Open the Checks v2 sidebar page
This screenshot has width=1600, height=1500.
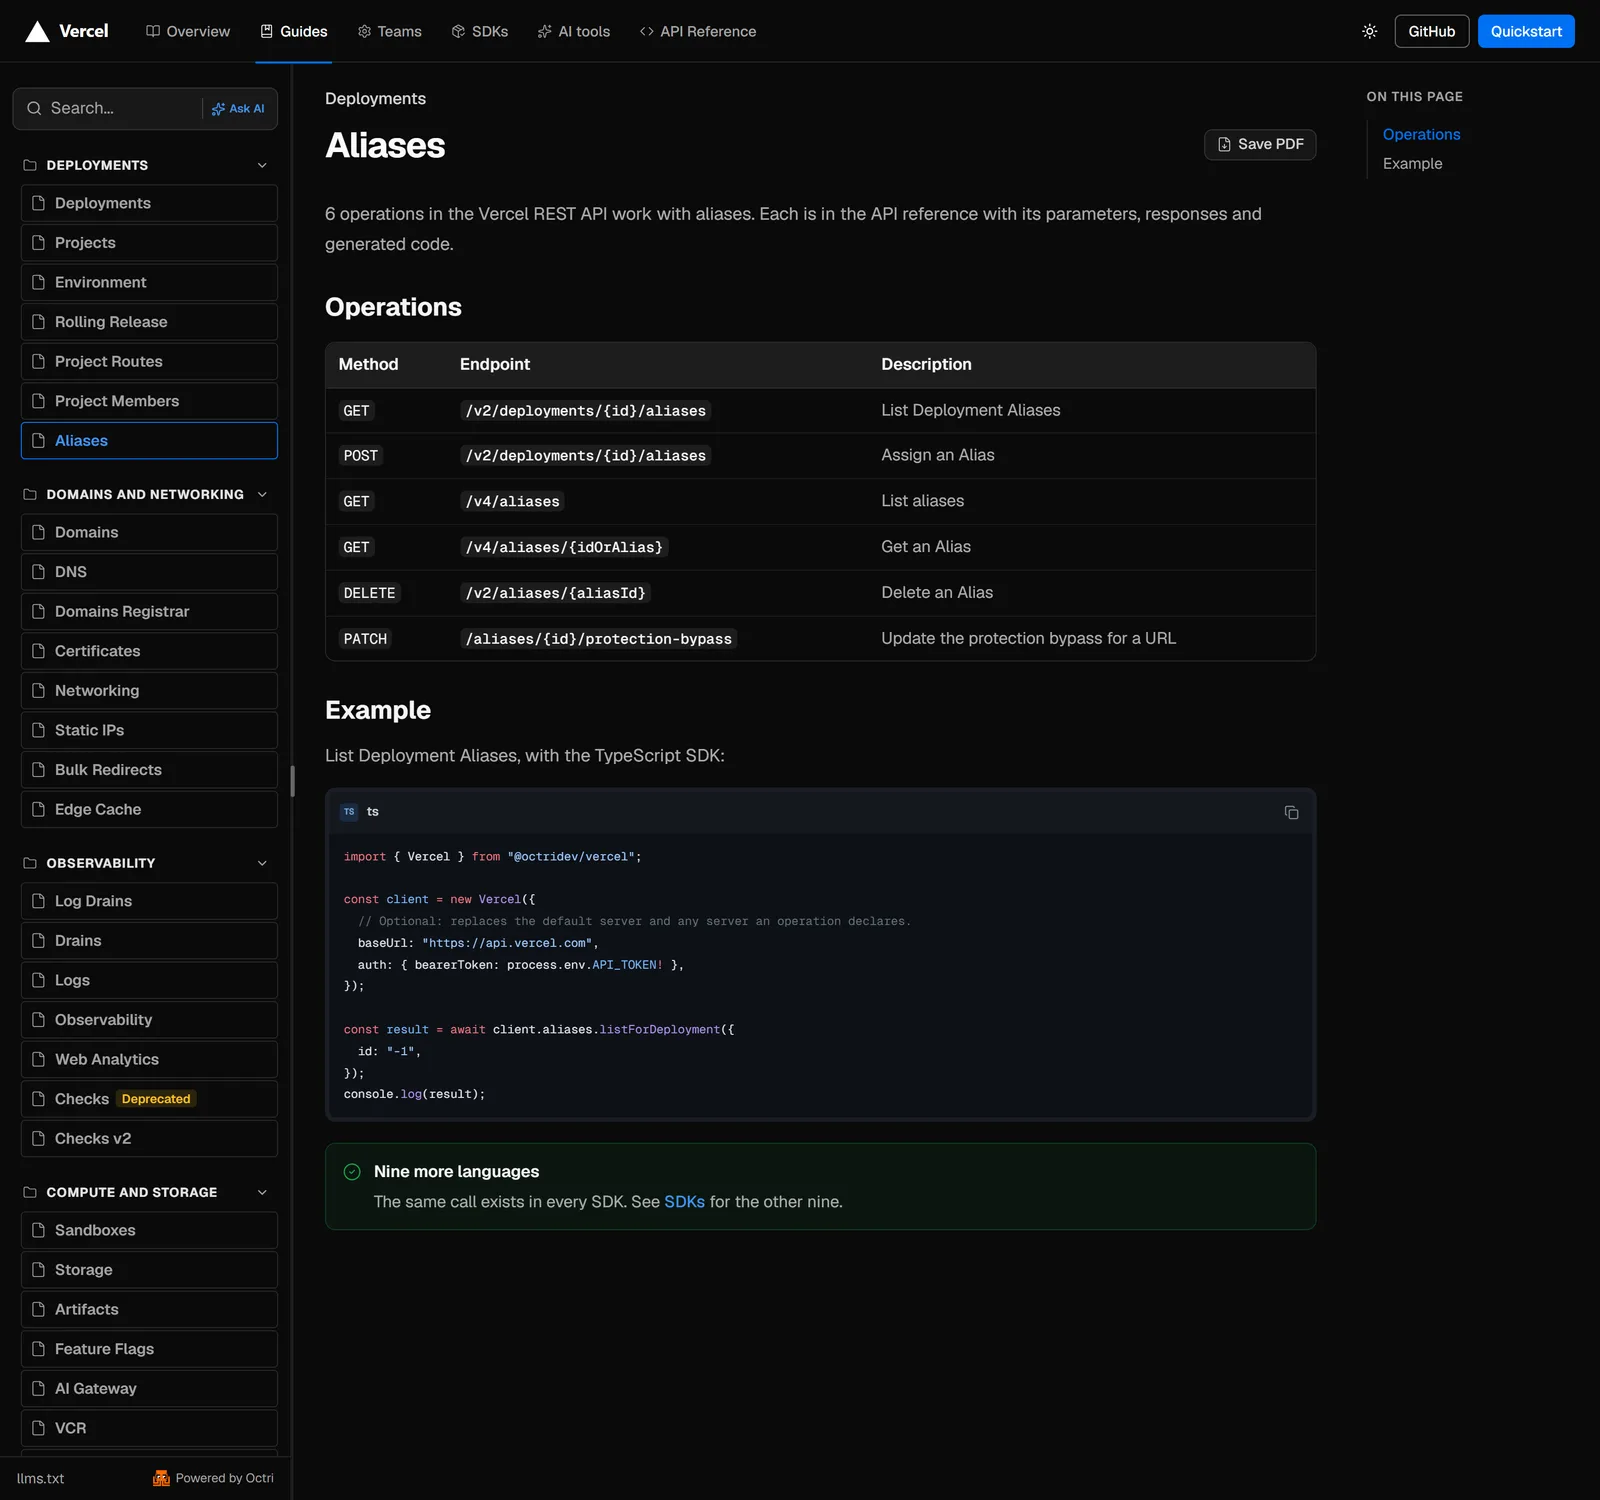149,1139
